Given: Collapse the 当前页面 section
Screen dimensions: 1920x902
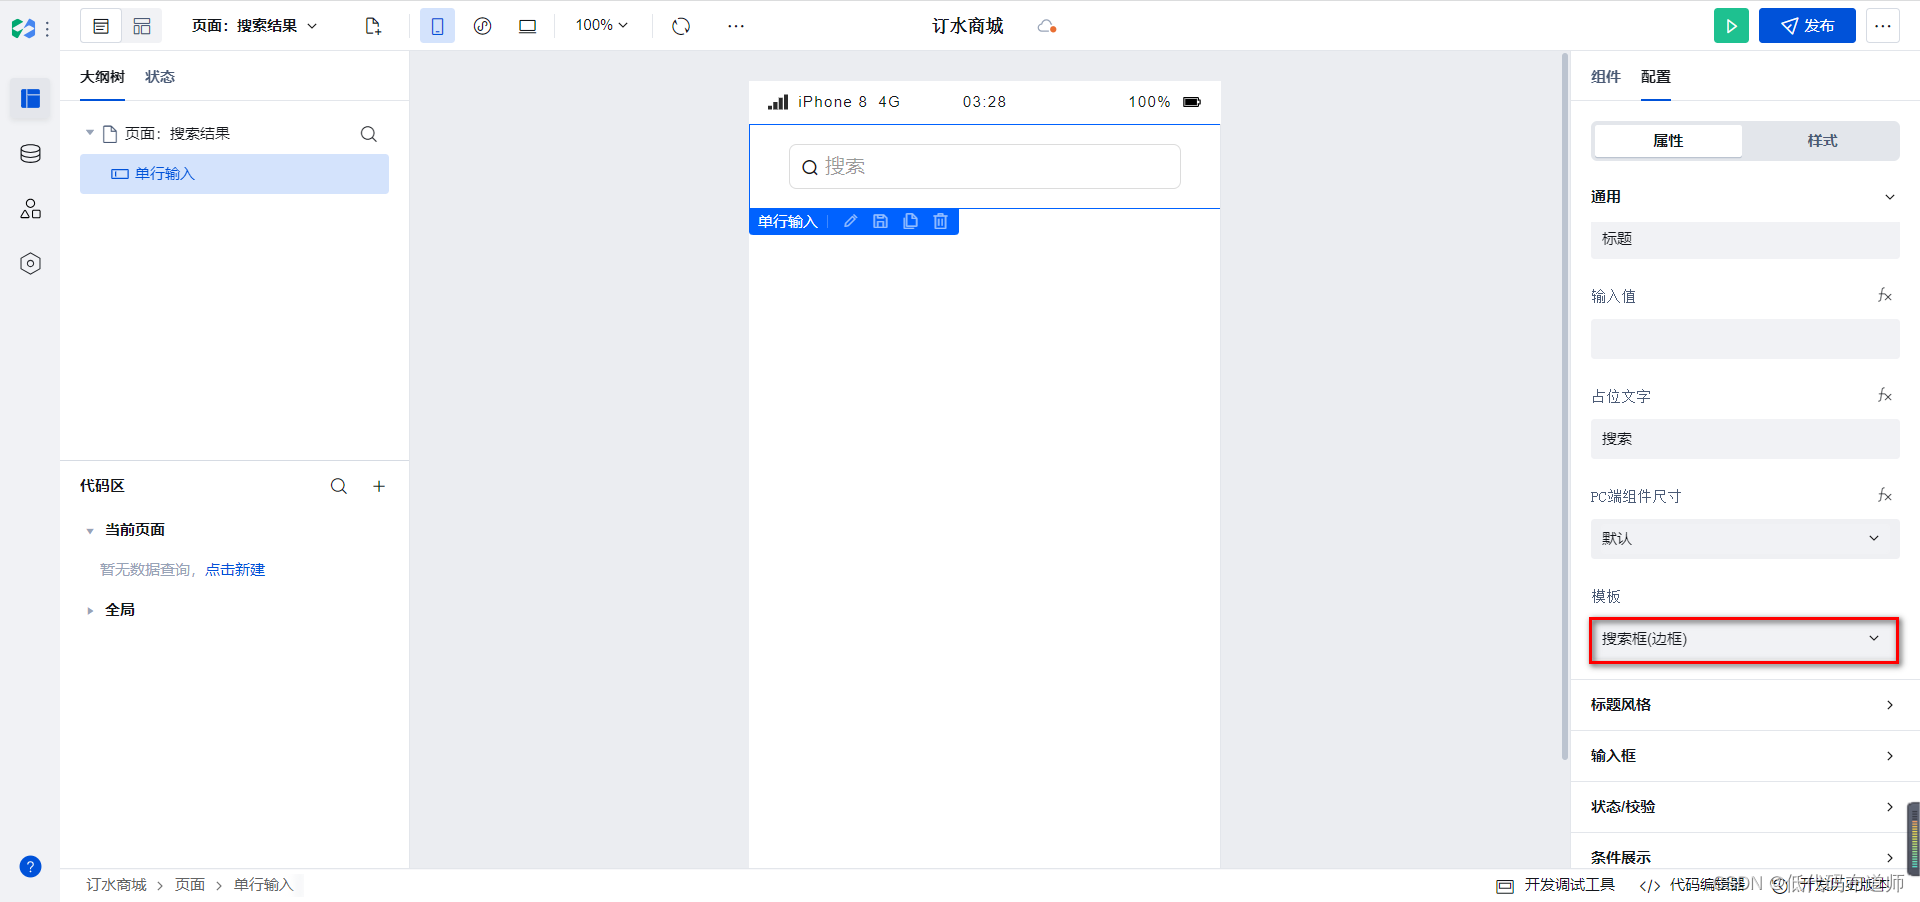Looking at the screenshot, I should pos(90,530).
